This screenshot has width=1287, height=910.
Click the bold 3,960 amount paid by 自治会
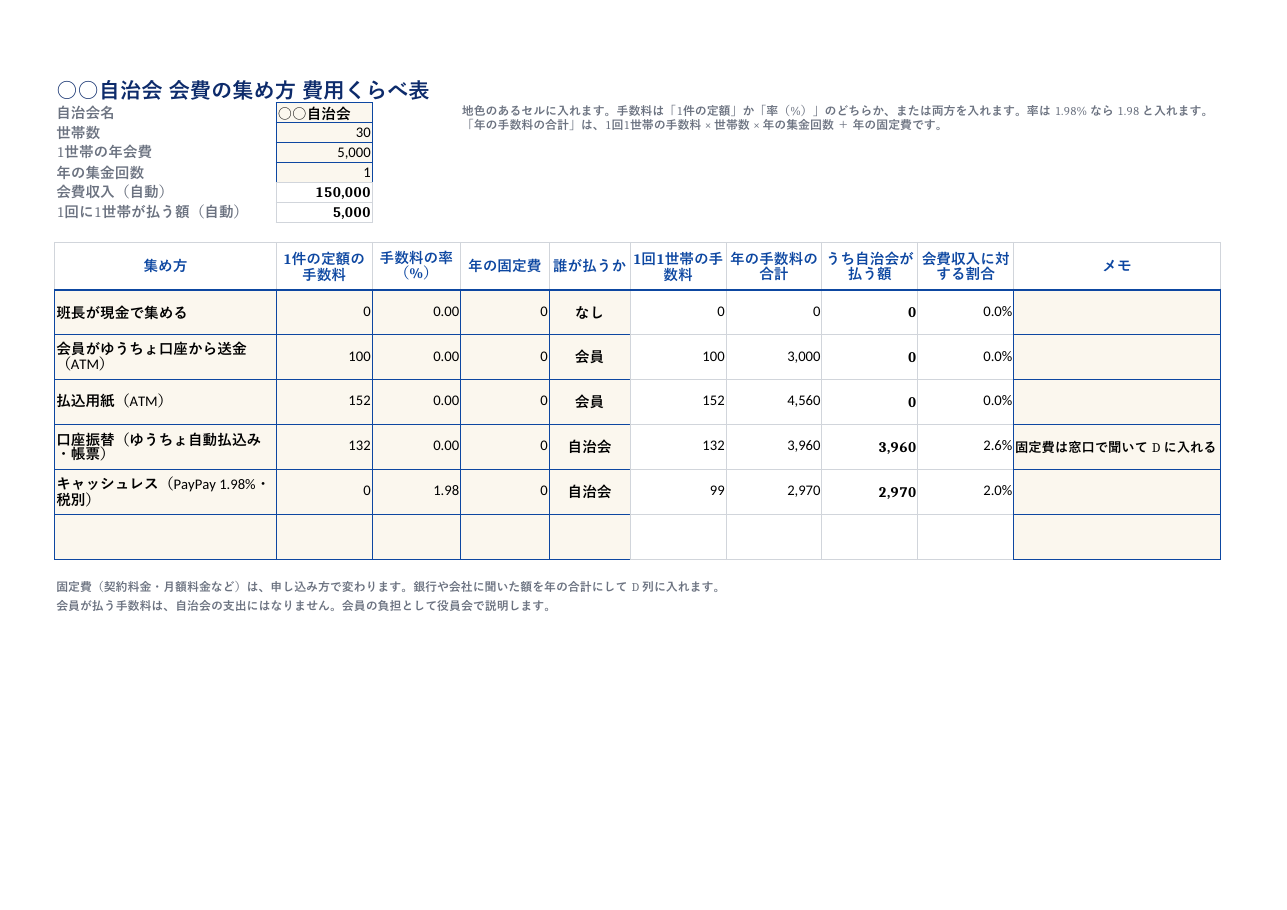(x=869, y=447)
